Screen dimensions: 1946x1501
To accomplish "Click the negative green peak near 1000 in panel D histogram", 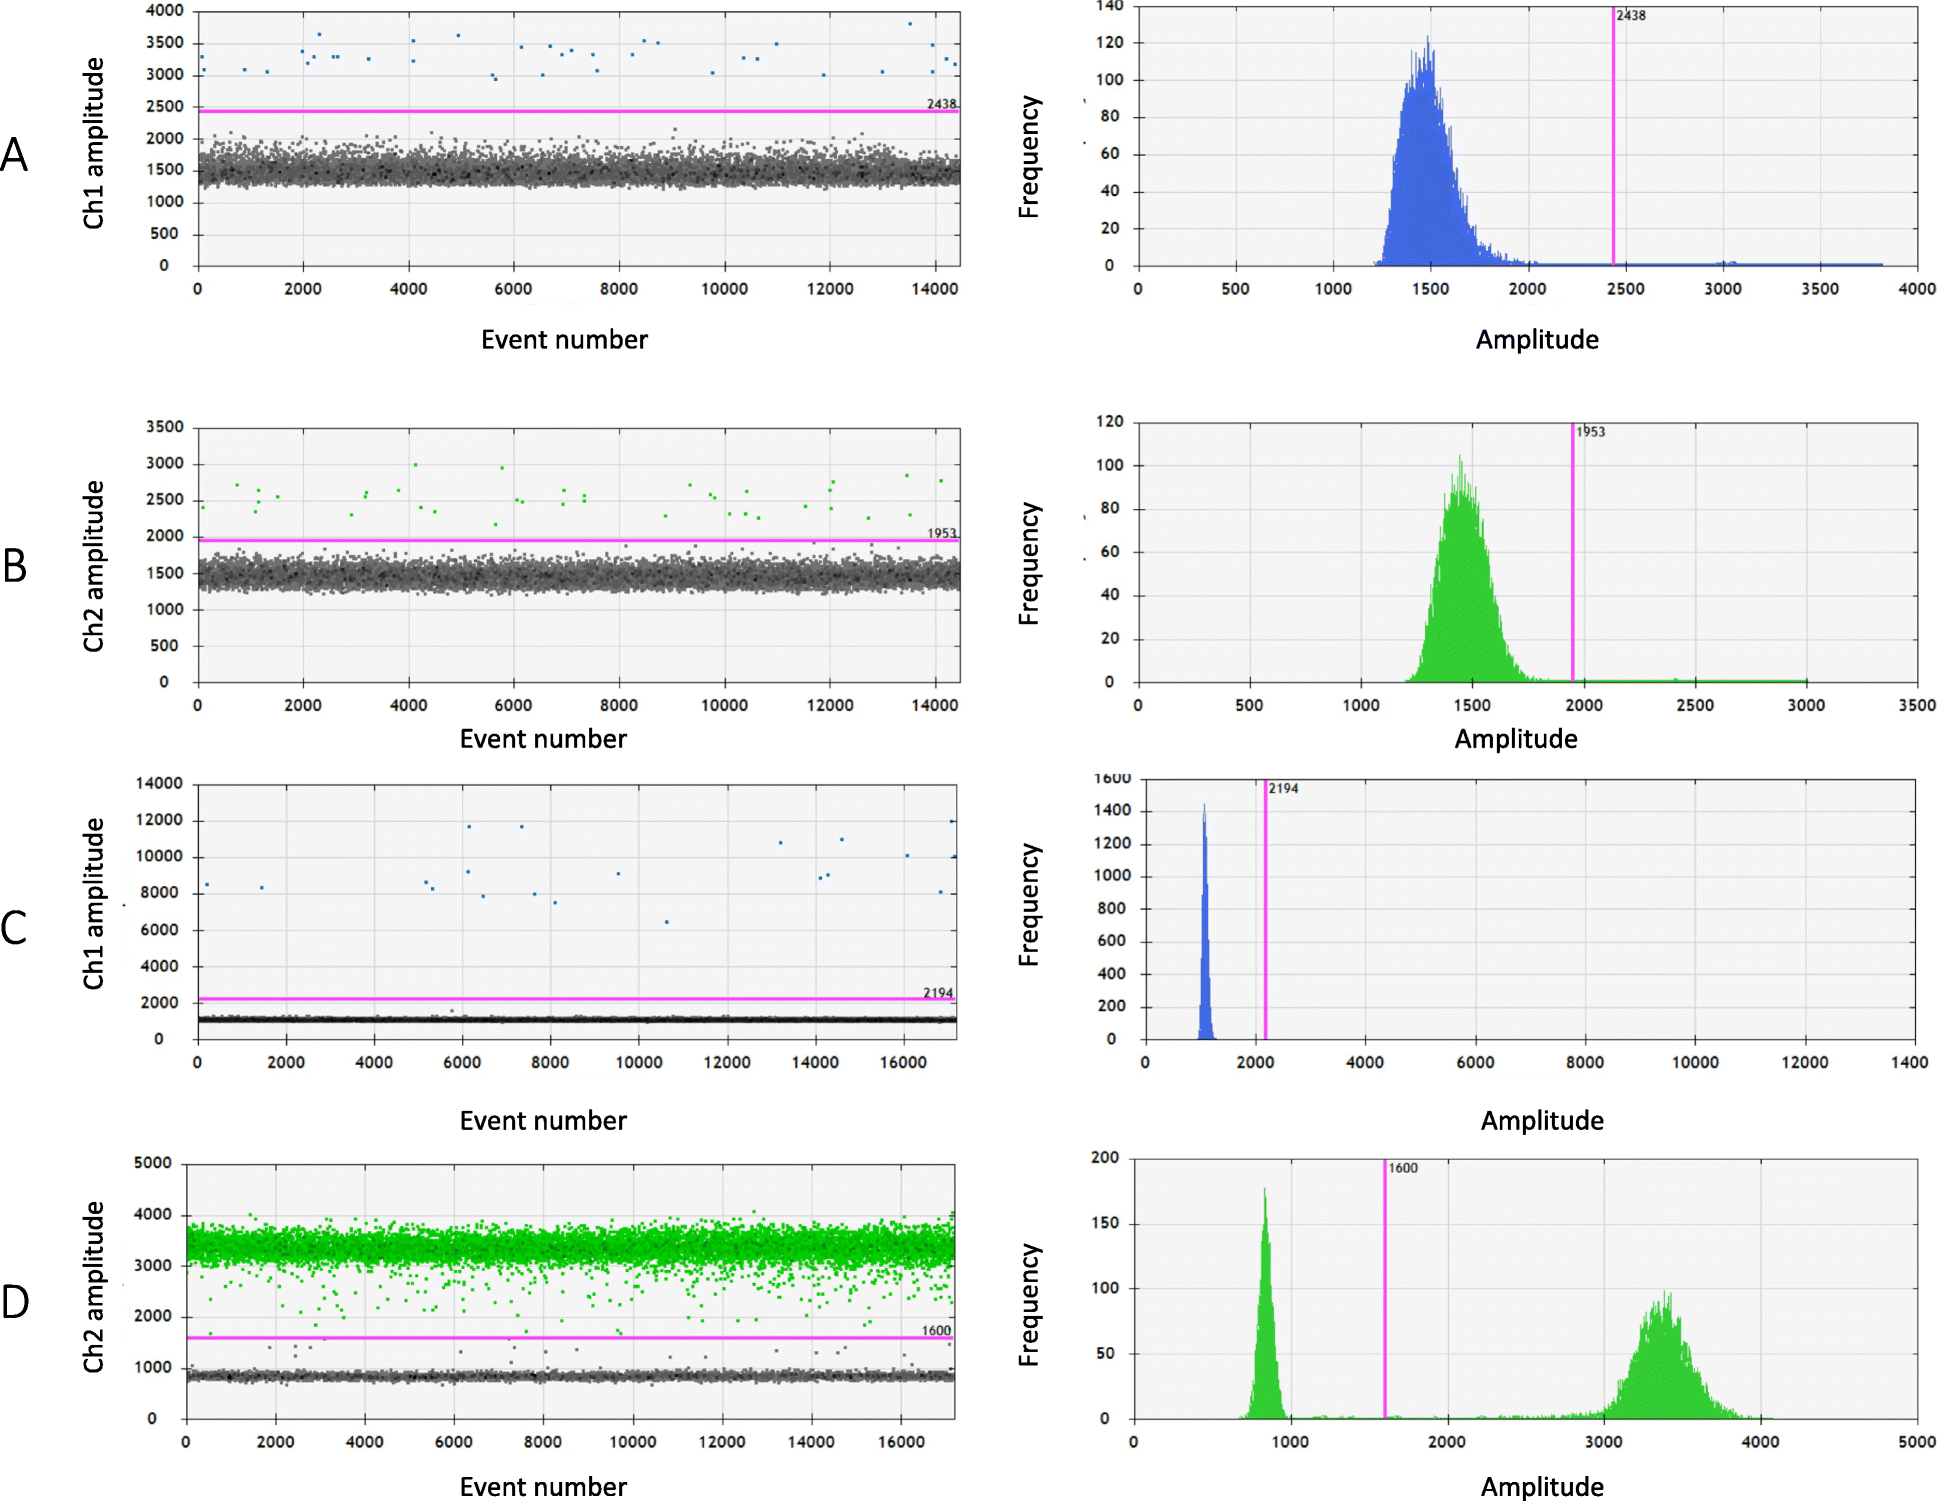I will pos(1265,1330).
